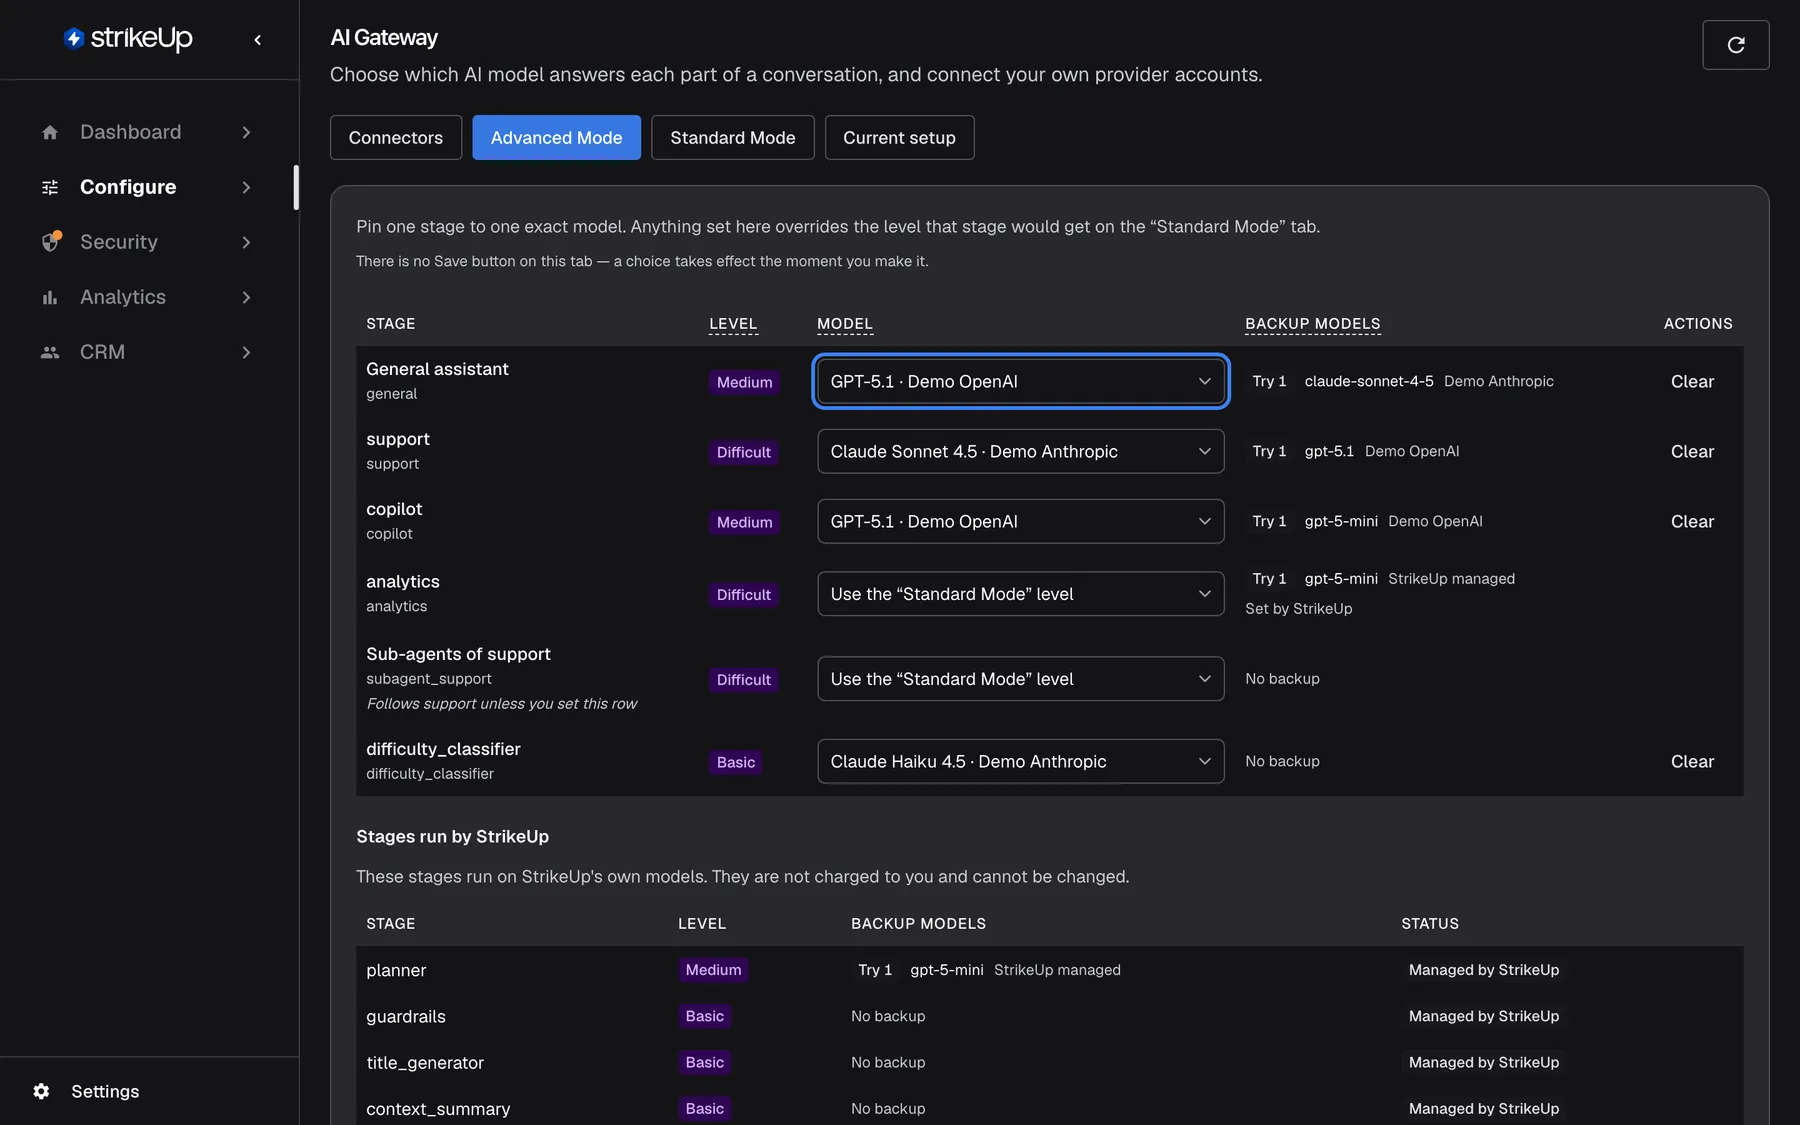Open model dropdown for difficulty_classifier stage
The width and height of the screenshot is (1800, 1125).
point(1021,761)
